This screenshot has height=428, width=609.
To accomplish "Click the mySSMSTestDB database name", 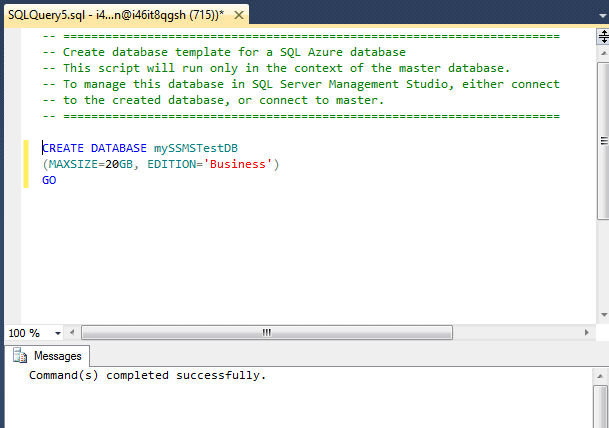I will [196, 148].
